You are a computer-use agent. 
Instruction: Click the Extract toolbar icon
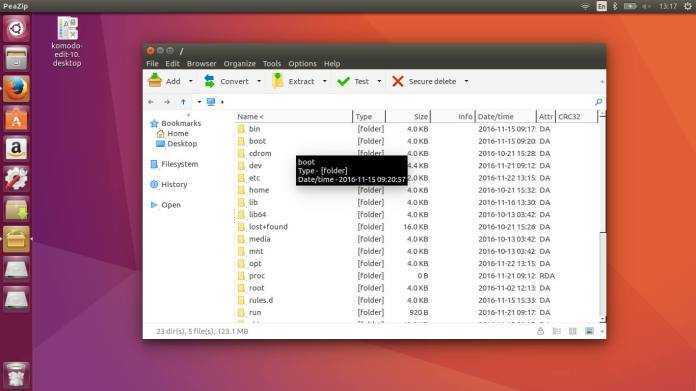coord(278,81)
